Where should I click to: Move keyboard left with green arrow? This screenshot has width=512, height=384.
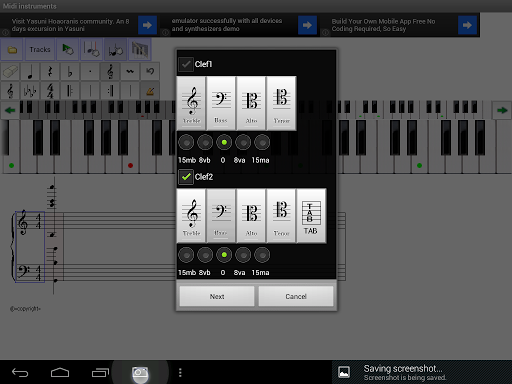tap(10, 110)
